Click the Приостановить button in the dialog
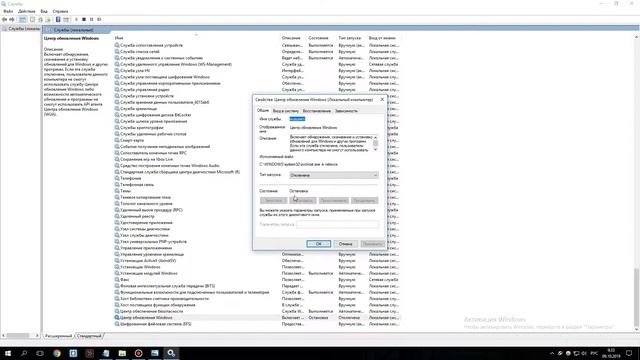 (333, 200)
